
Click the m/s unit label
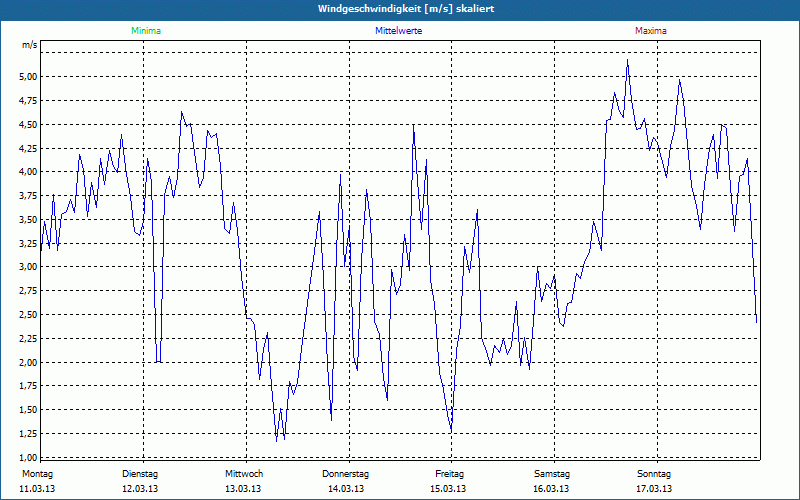coord(30,45)
